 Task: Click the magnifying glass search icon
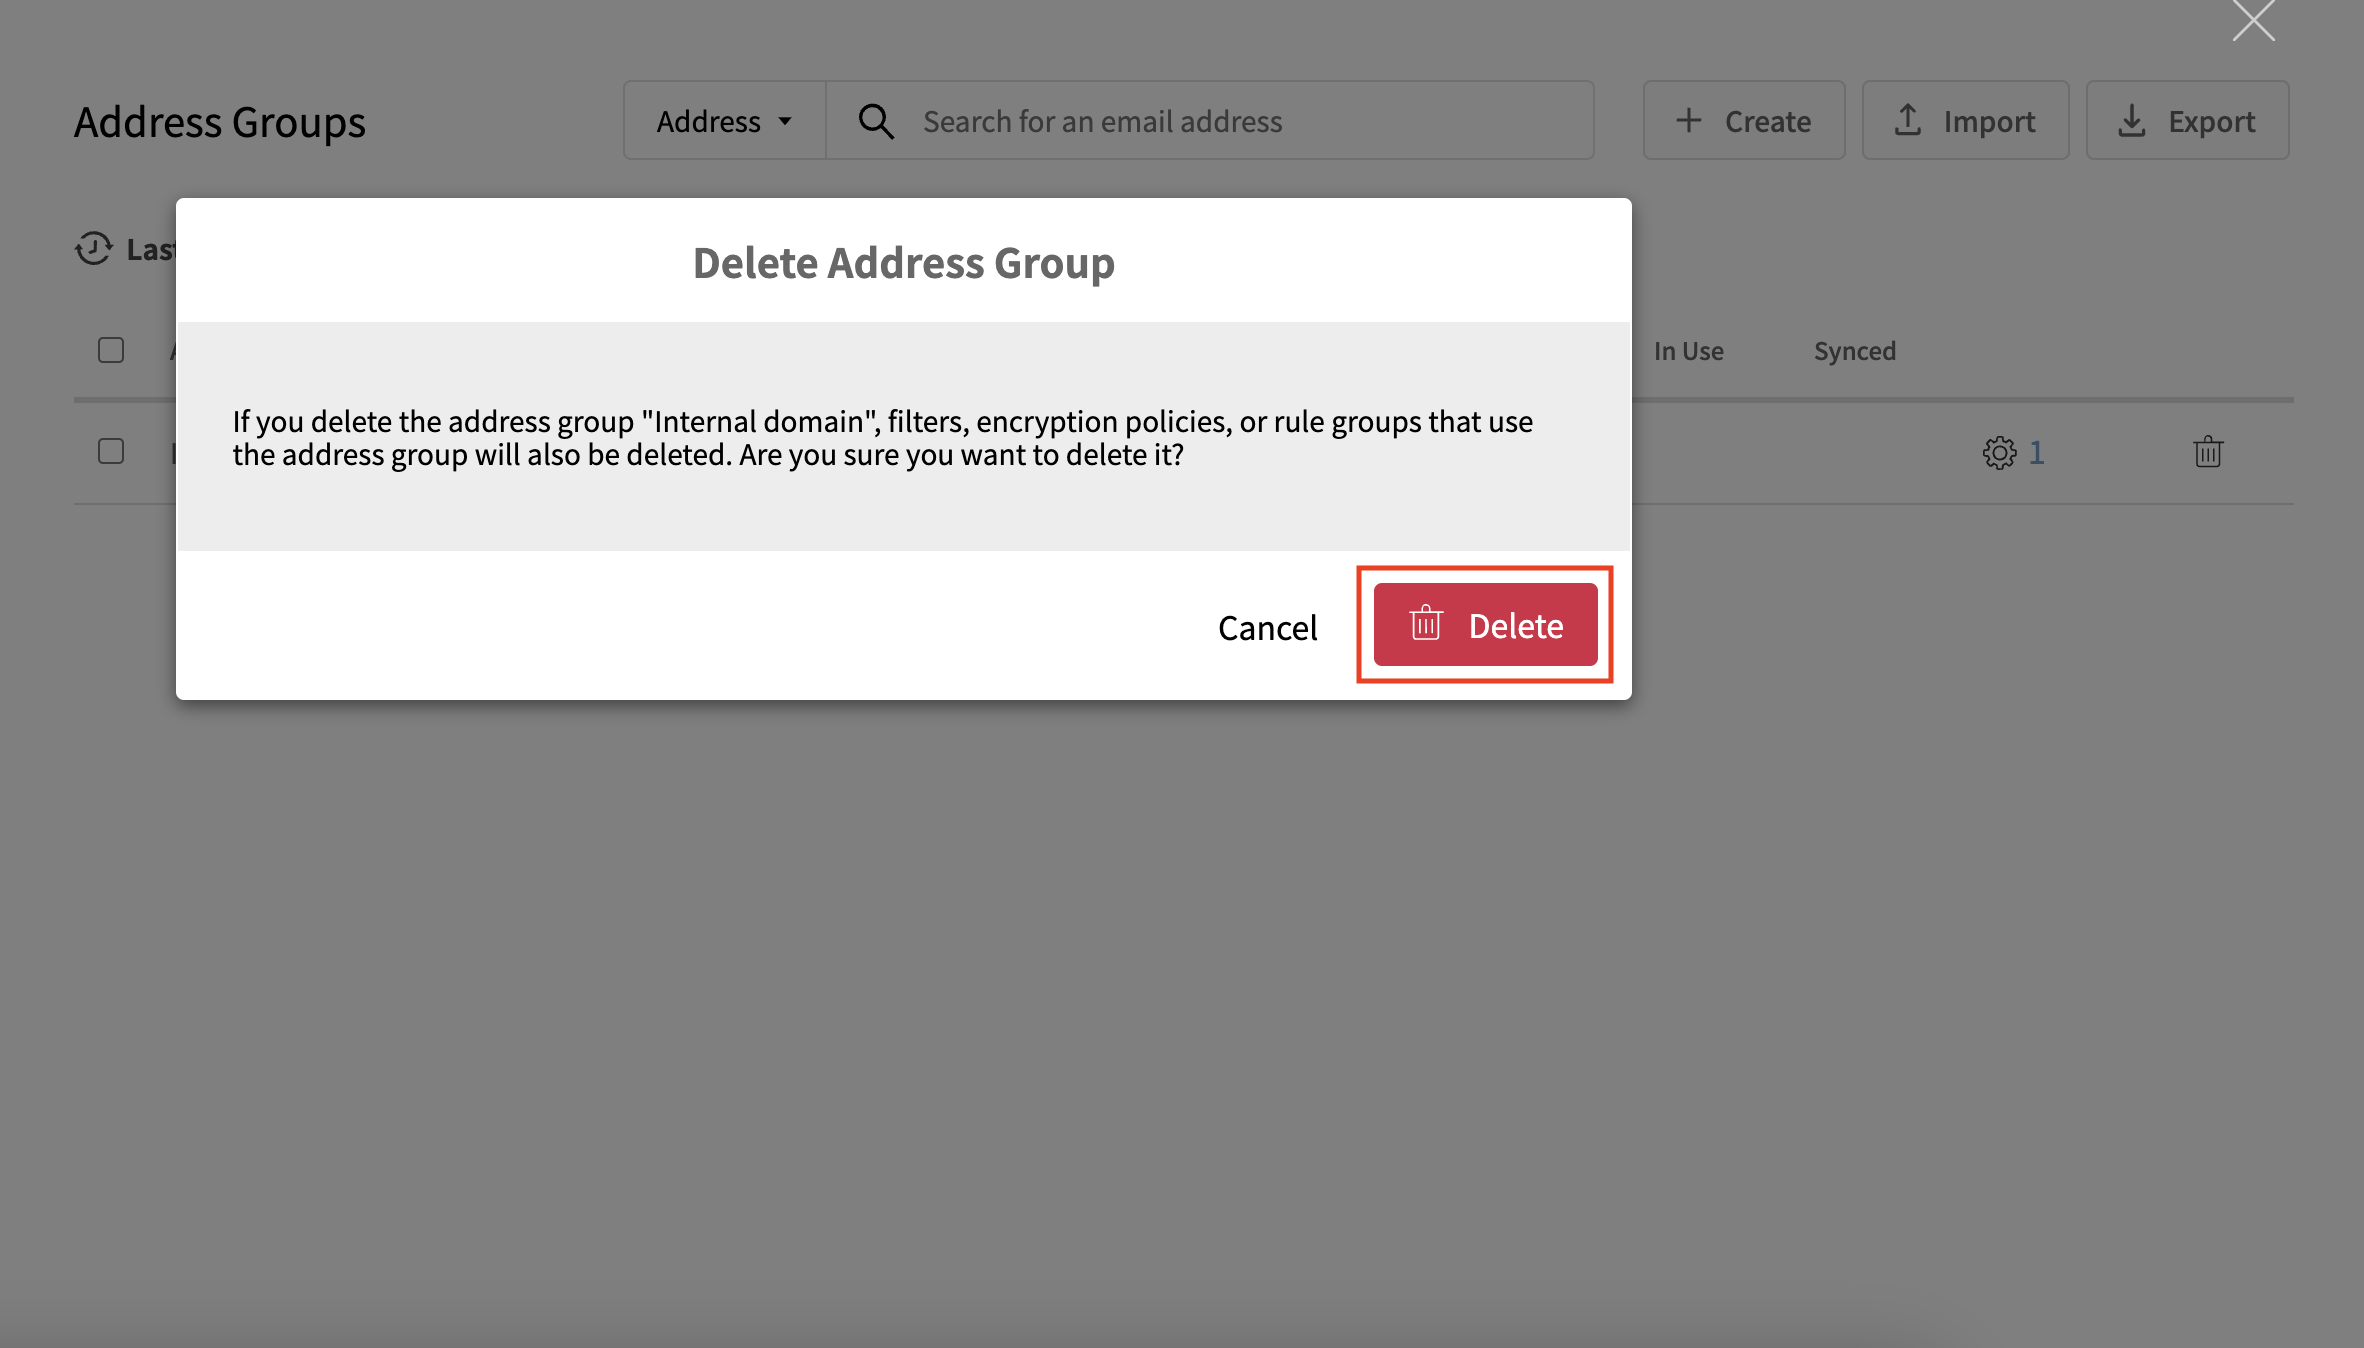coord(876,121)
